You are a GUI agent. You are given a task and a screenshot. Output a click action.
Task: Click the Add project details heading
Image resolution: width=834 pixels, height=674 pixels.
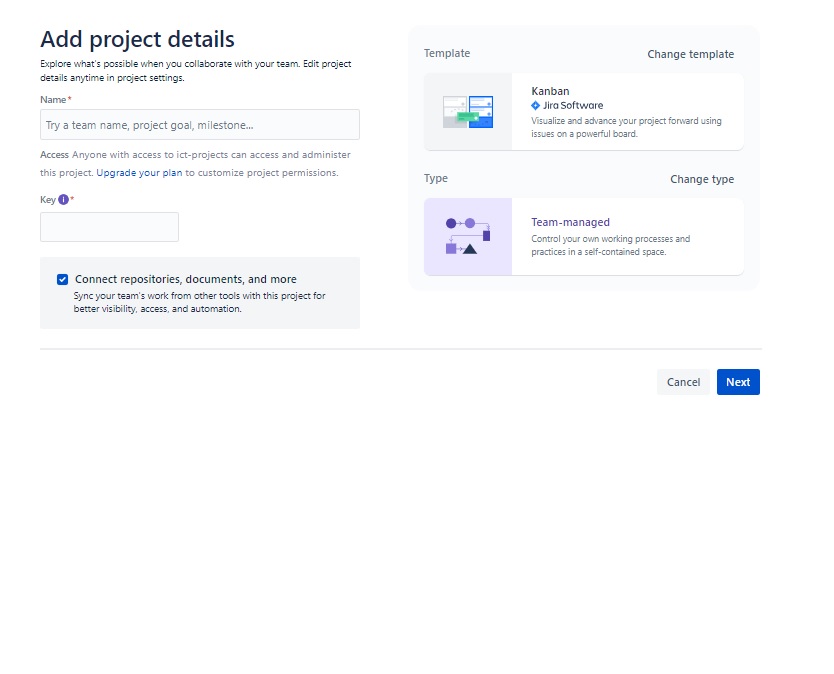(x=136, y=40)
